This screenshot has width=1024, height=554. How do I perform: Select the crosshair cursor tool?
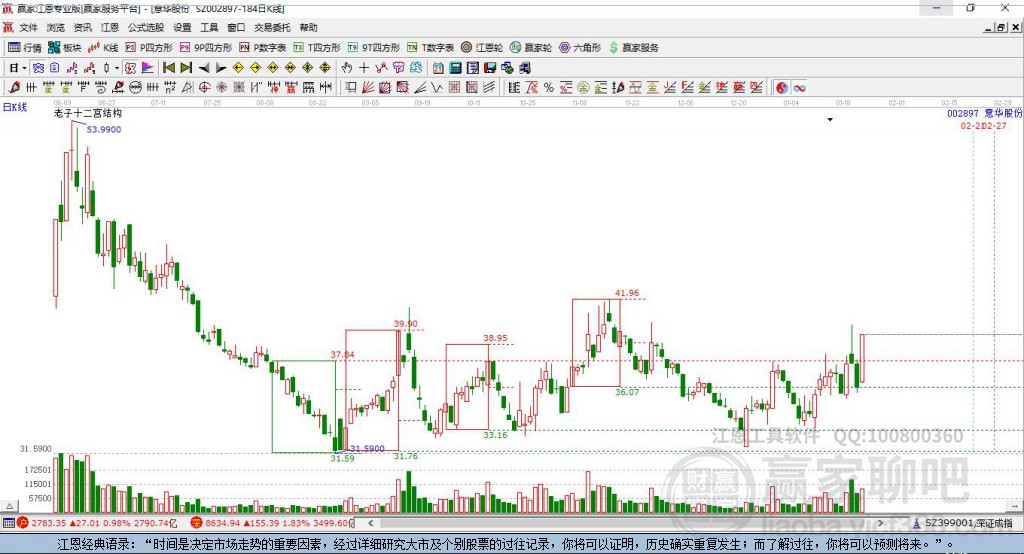click(x=364, y=68)
